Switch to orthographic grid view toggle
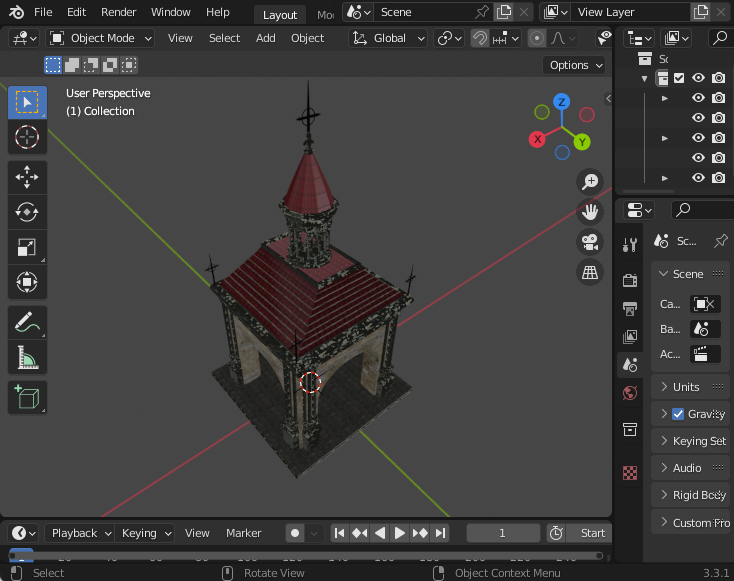The image size is (734, 581). [x=590, y=272]
